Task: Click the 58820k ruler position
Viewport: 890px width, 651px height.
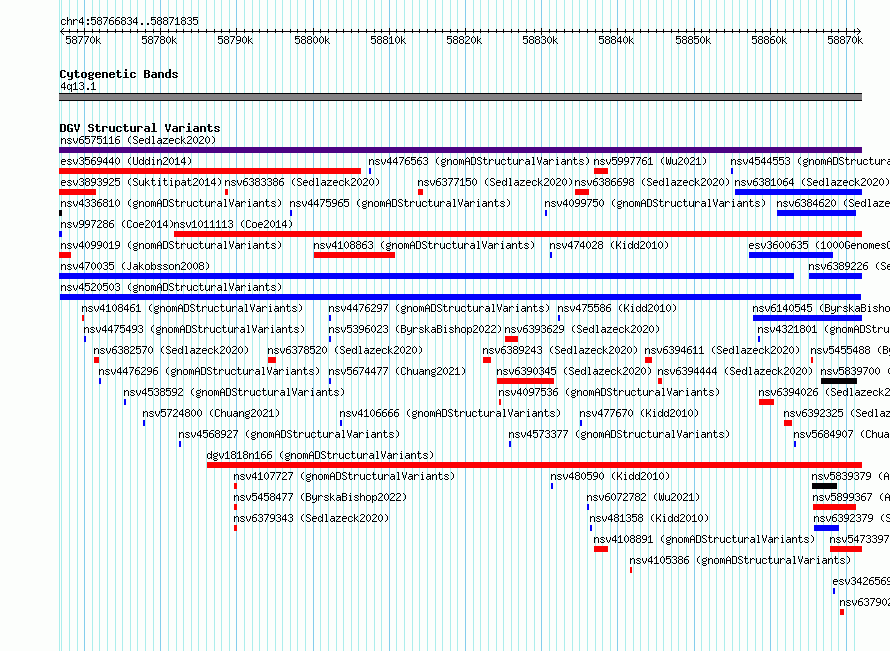Action: pos(464,40)
